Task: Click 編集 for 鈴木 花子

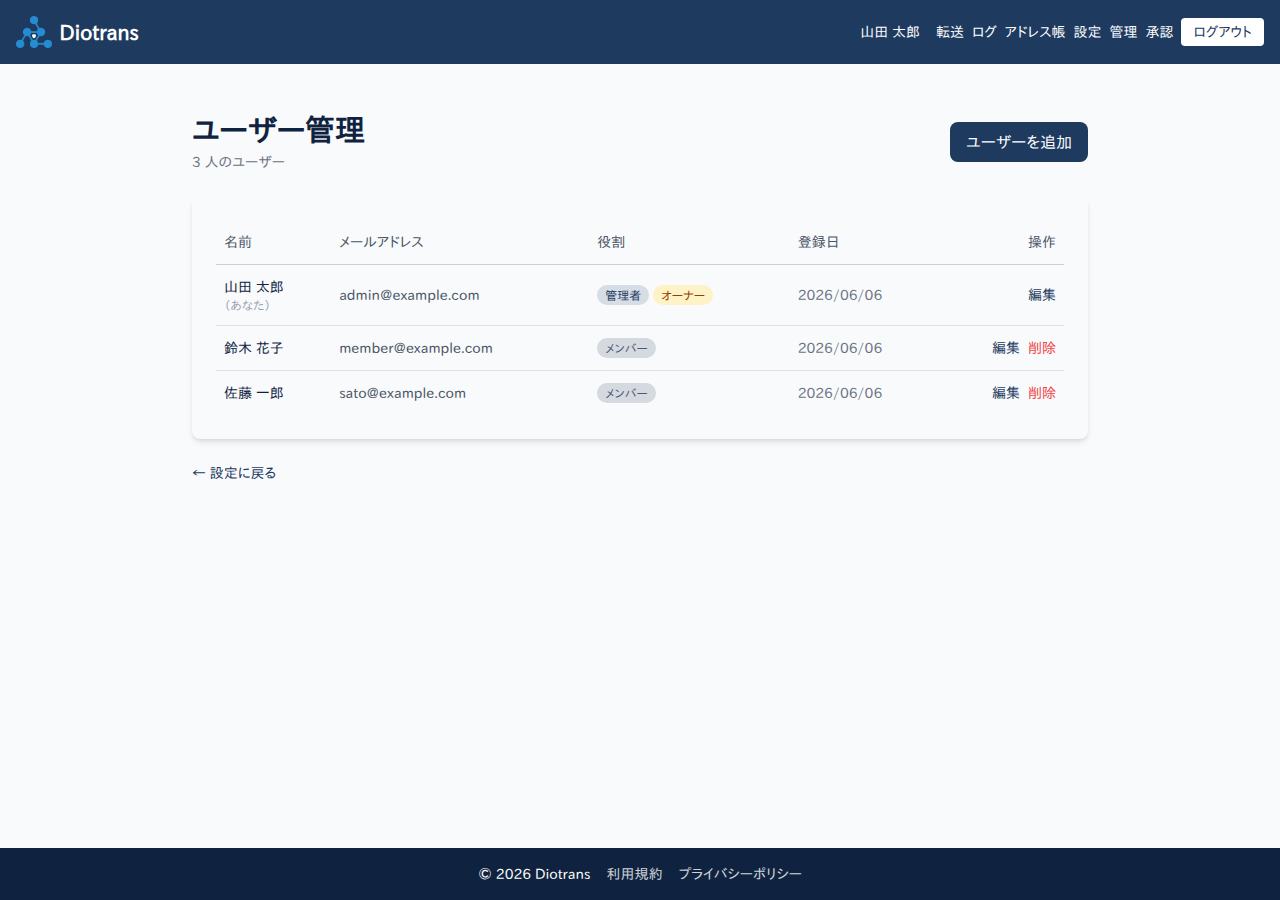Action: point(1006,348)
